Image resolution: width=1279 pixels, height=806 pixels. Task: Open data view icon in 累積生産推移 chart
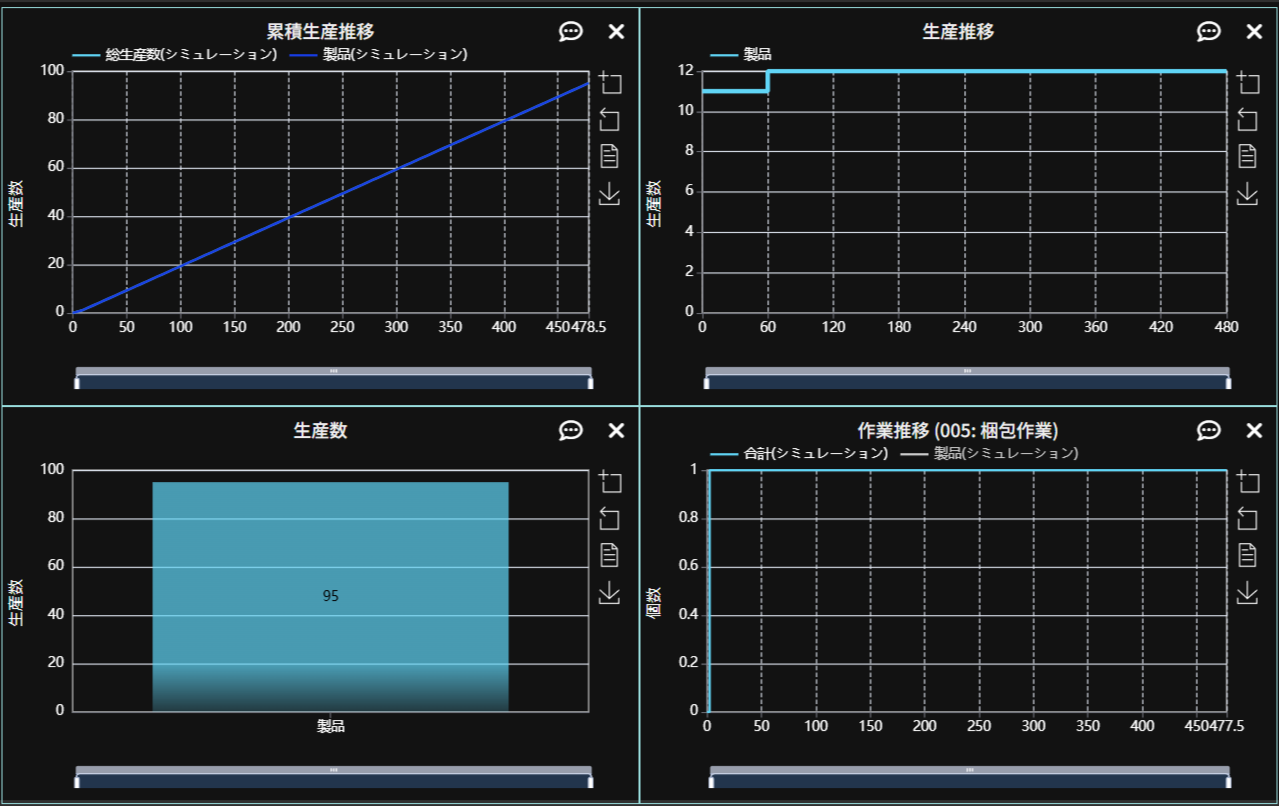pyautogui.click(x=610, y=156)
